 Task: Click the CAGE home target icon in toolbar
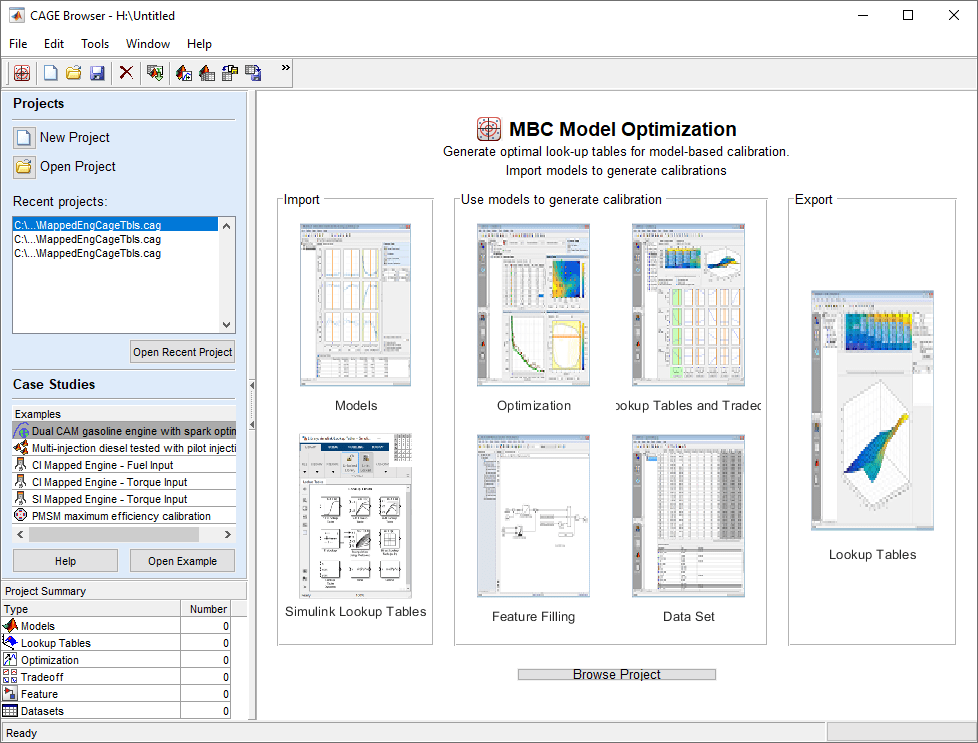[x=22, y=73]
